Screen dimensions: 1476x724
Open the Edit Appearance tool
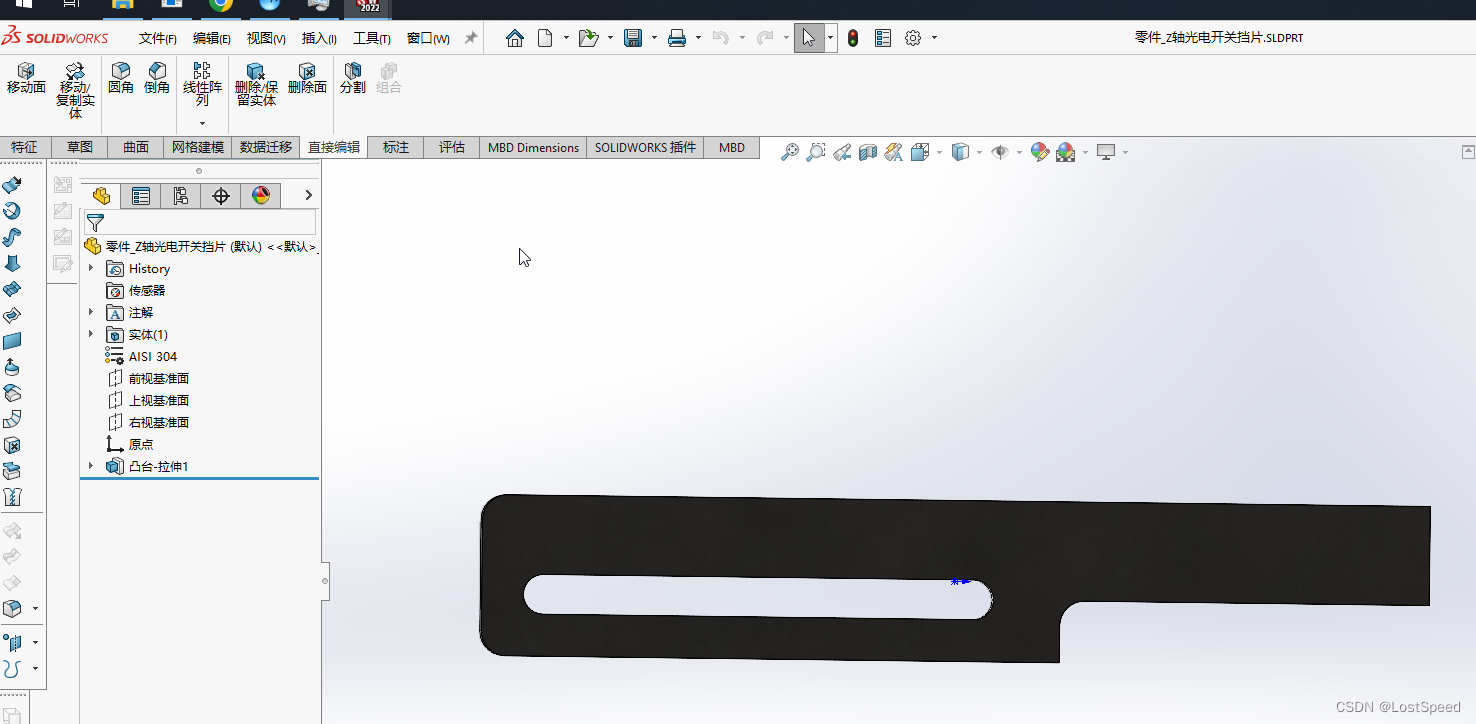point(1040,152)
